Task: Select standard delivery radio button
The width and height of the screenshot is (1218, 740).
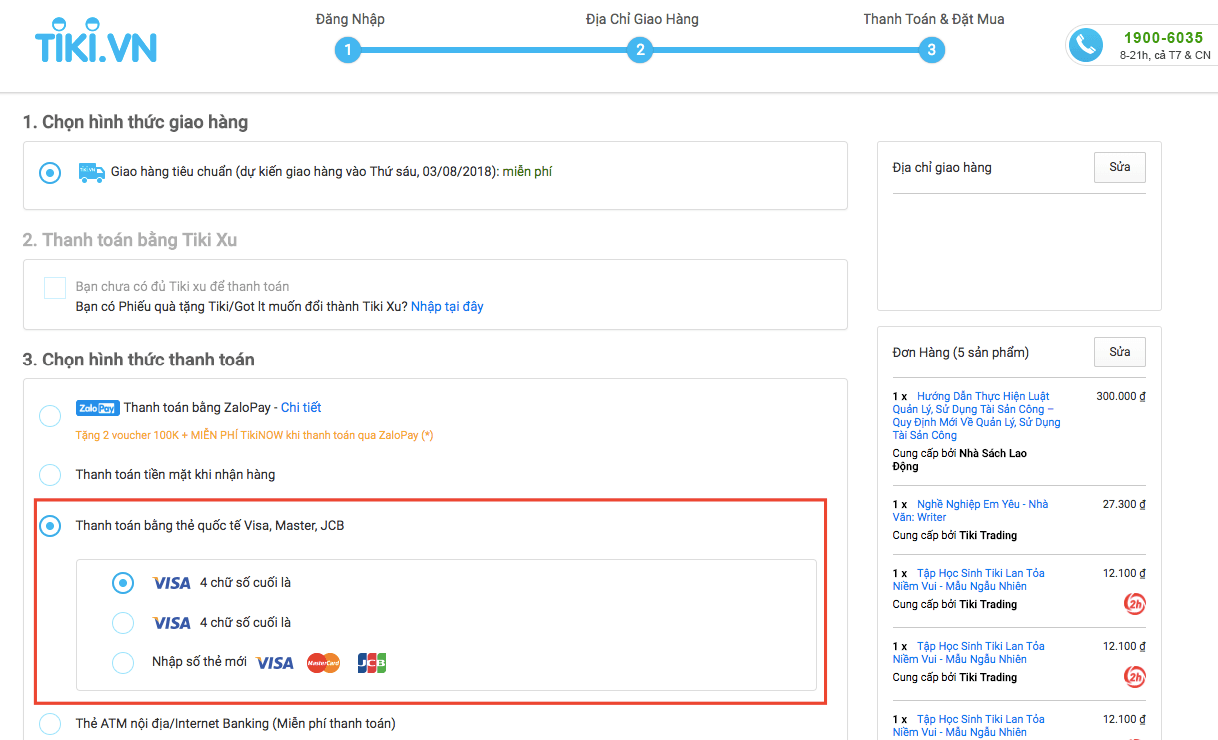Action: [50, 173]
